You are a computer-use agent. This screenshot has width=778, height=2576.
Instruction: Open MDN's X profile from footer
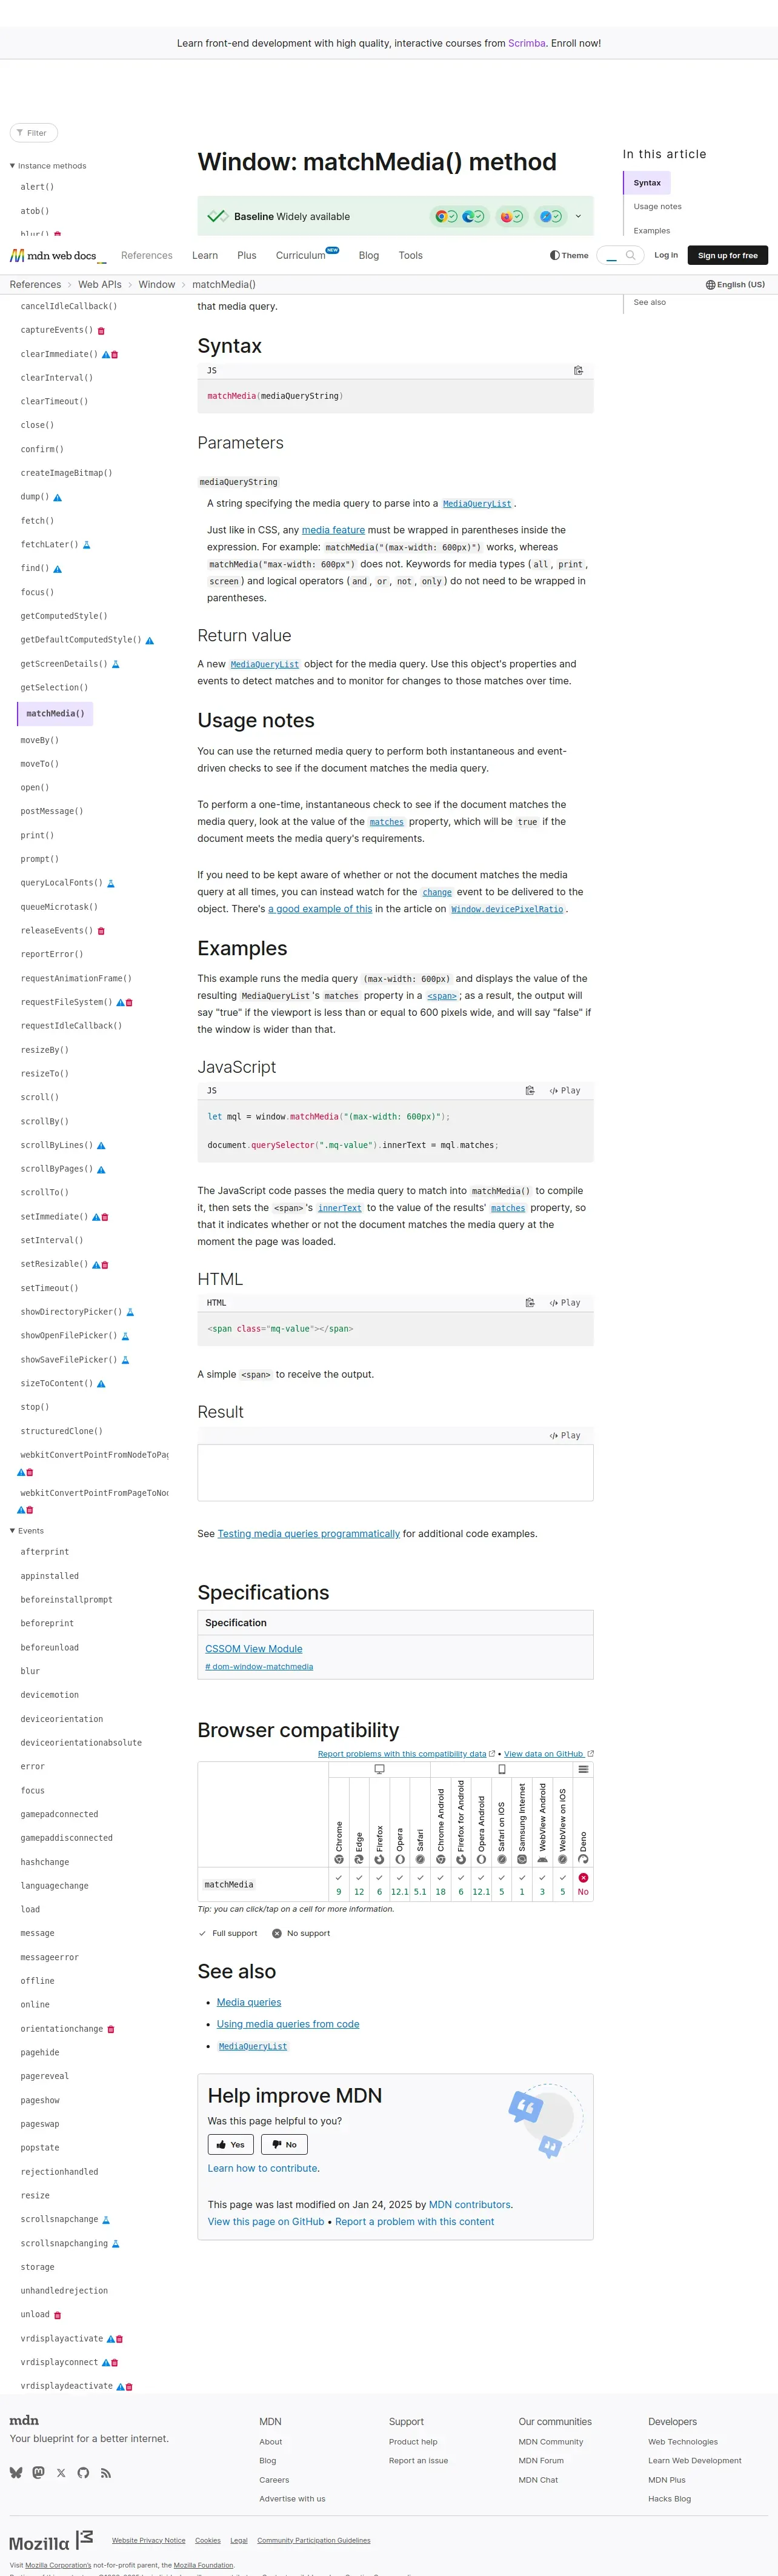(61, 2472)
